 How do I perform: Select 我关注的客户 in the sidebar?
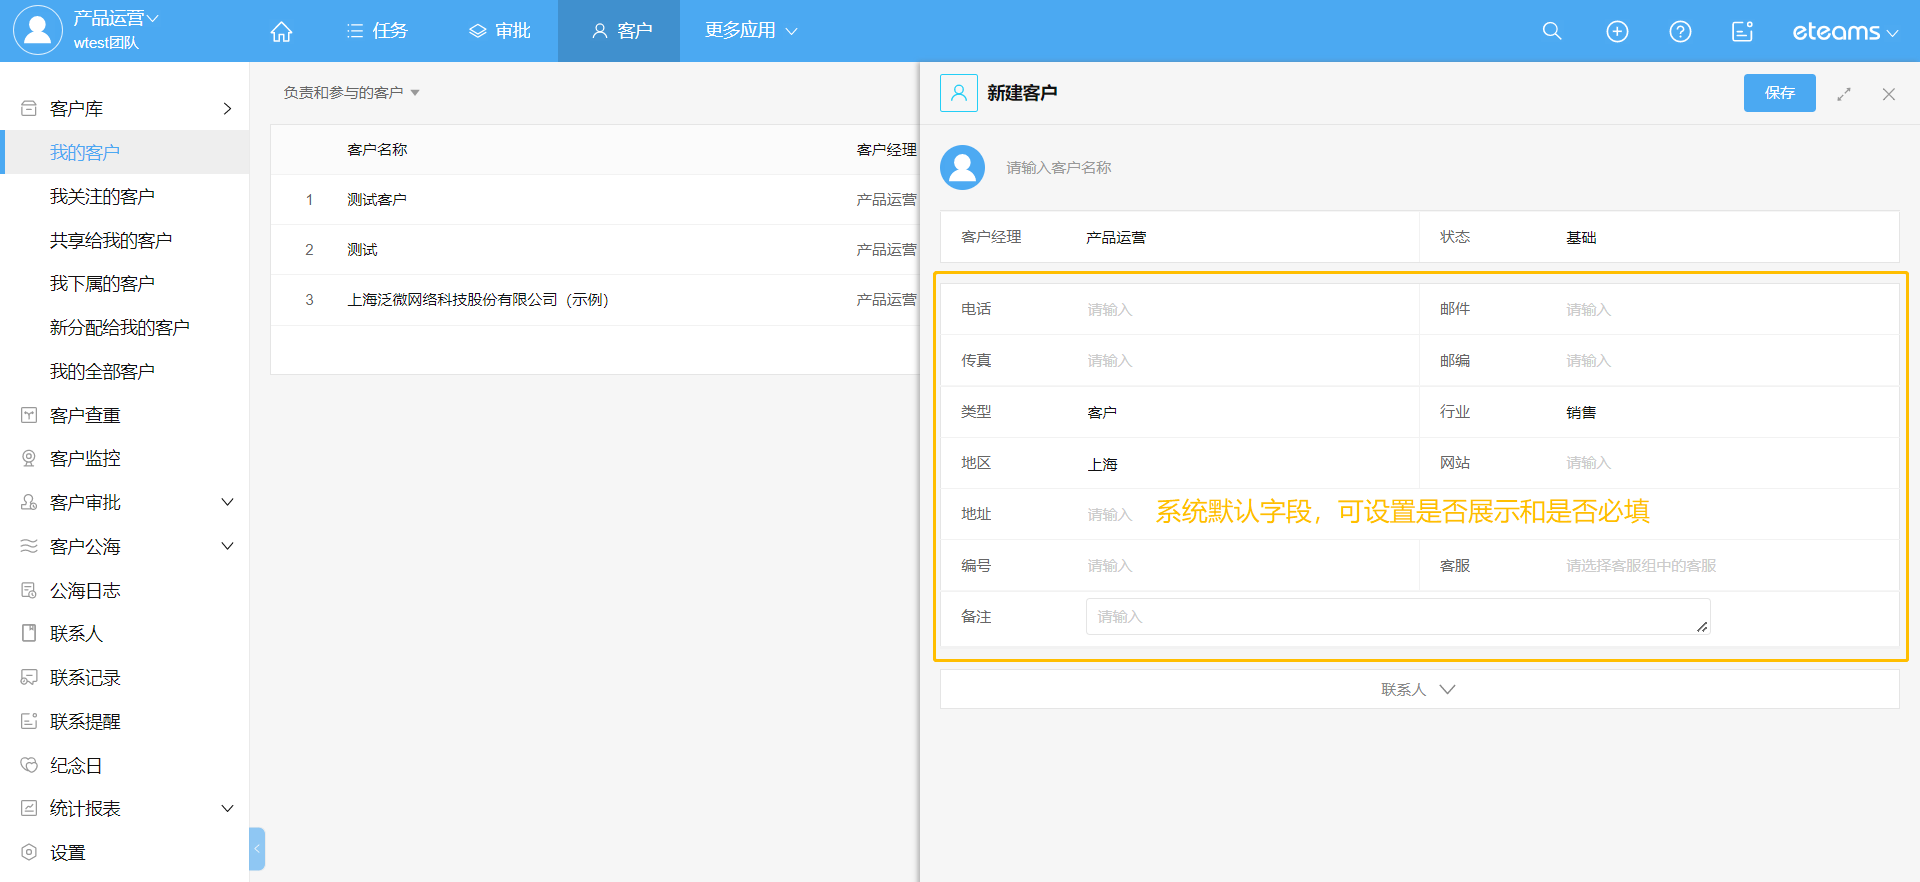102,197
